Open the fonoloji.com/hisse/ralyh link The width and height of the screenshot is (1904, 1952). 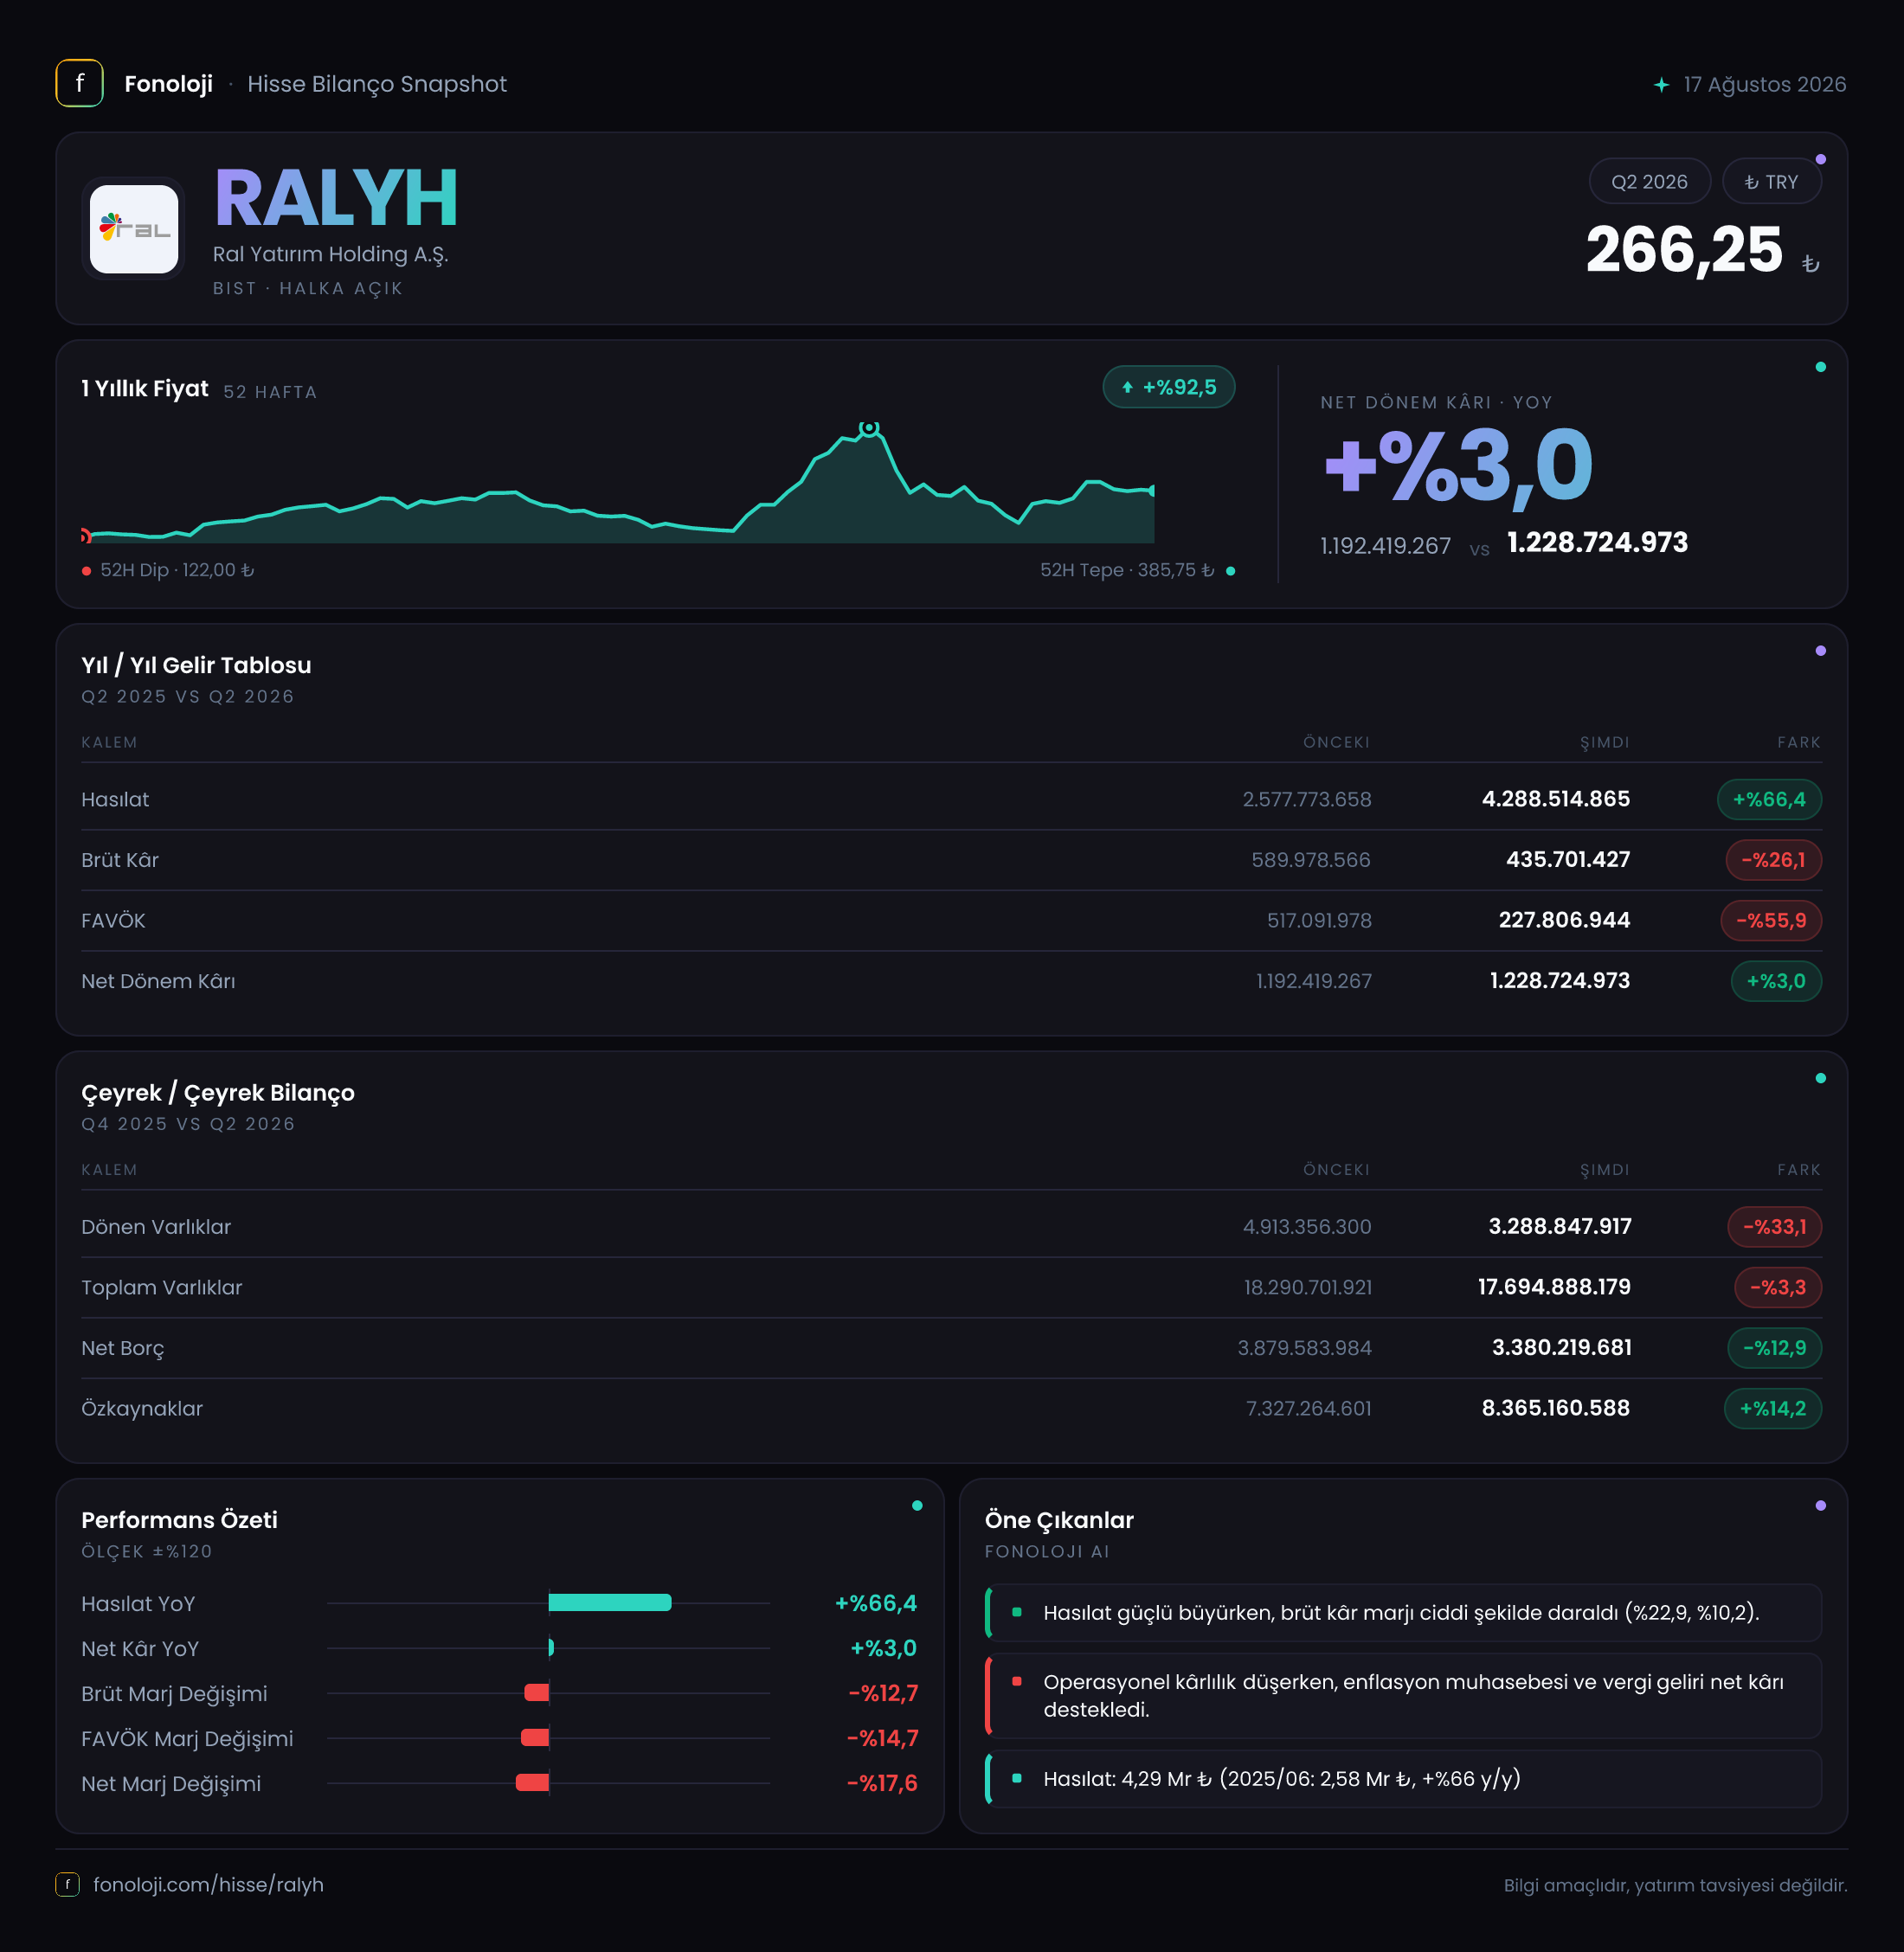[x=208, y=1884]
